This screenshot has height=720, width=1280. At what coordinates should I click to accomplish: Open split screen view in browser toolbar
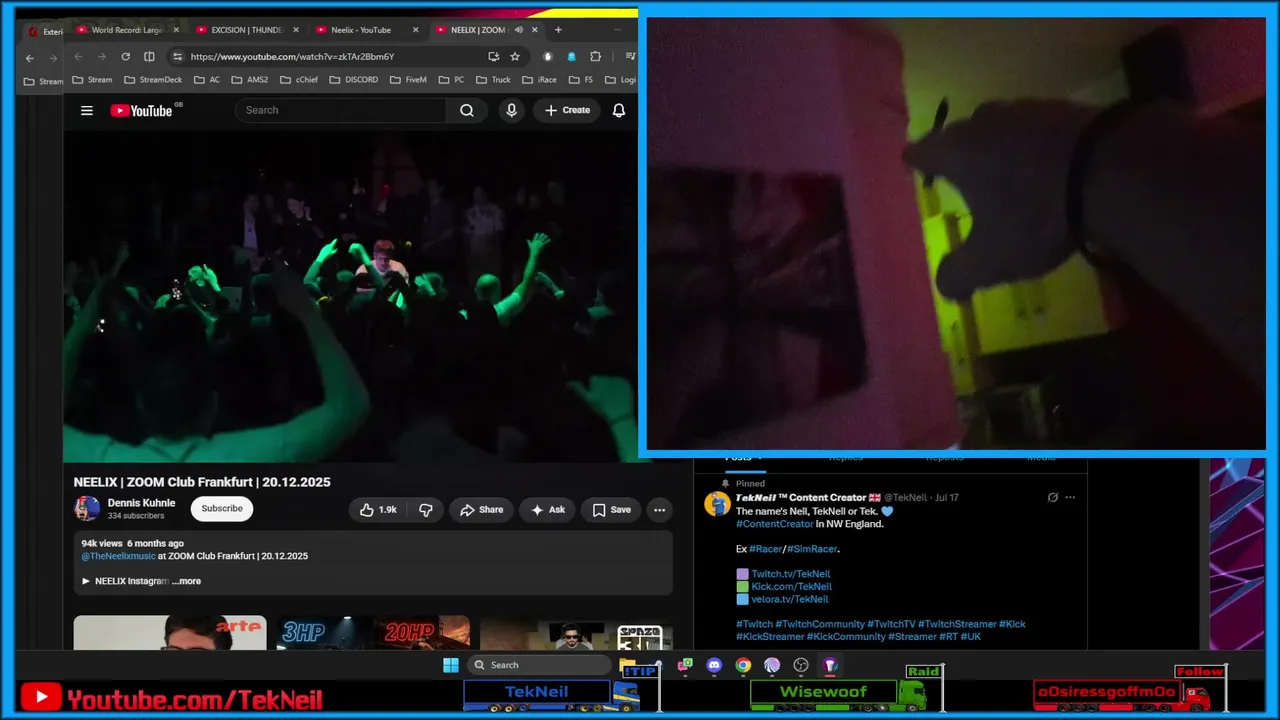click(149, 57)
